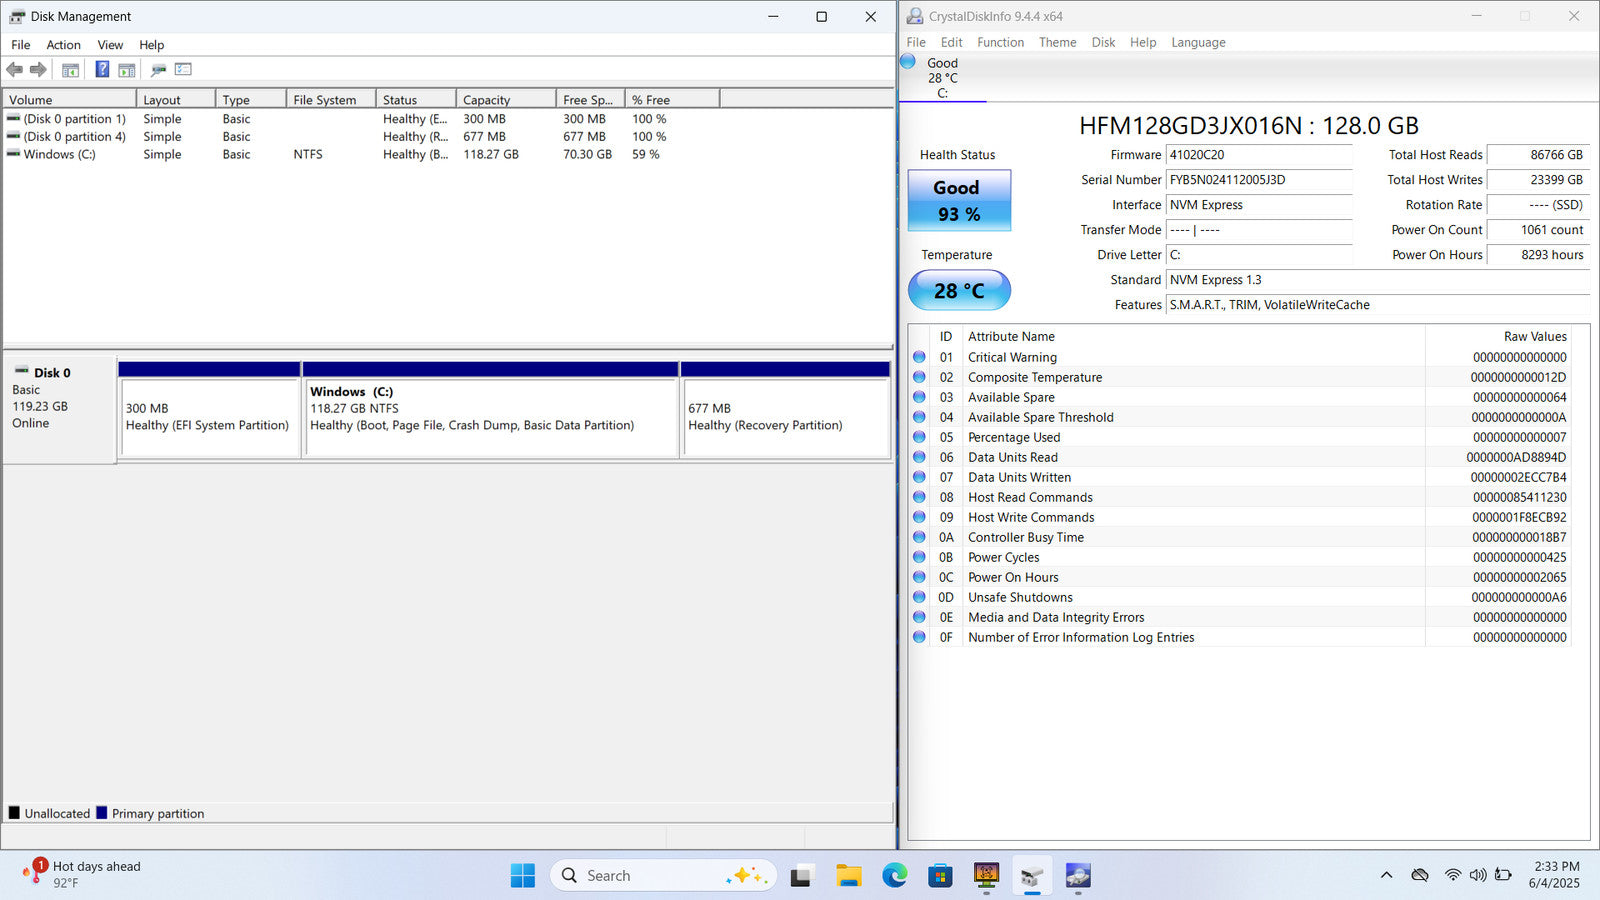The image size is (1600, 900).
Task: Click the Back arrow in Disk Management
Action: [14, 69]
